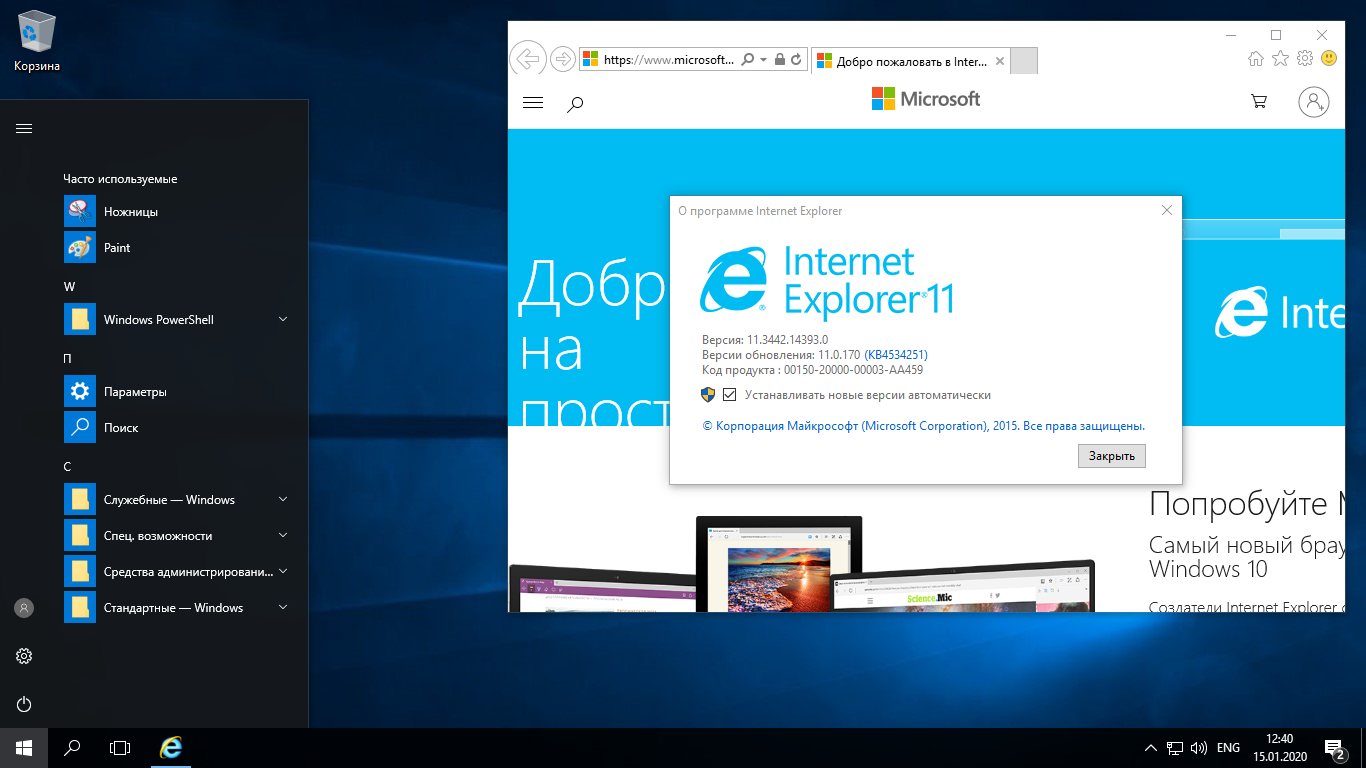
Task: Switch the ENG input language indicator
Action: pos(1228,748)
